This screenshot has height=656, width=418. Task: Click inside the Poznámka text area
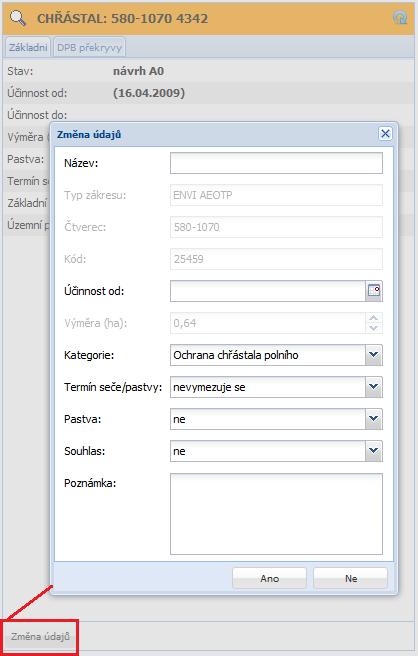(x=276, y=514)
